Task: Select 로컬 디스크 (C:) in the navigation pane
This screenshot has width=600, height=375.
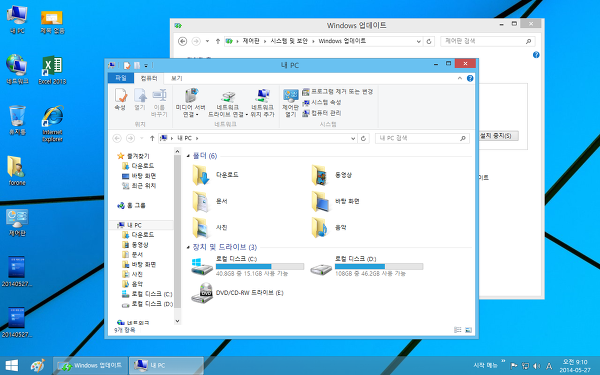Action: pyautogui.click(x=147, y=294)
